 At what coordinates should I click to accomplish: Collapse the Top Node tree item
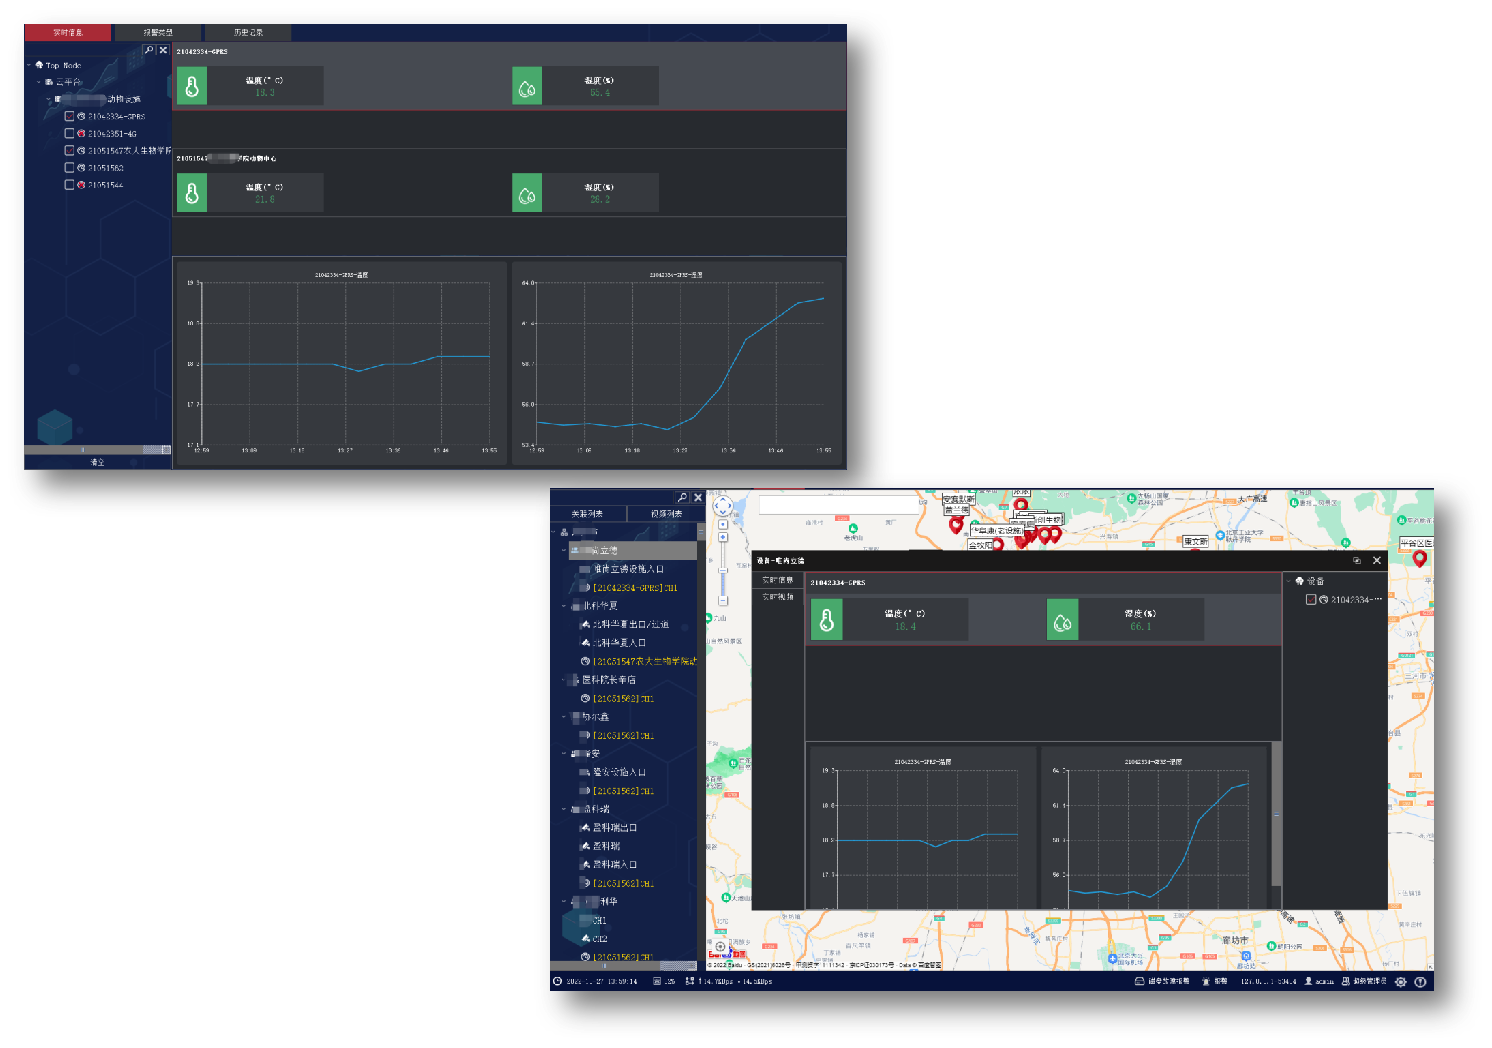pos(29,65)
